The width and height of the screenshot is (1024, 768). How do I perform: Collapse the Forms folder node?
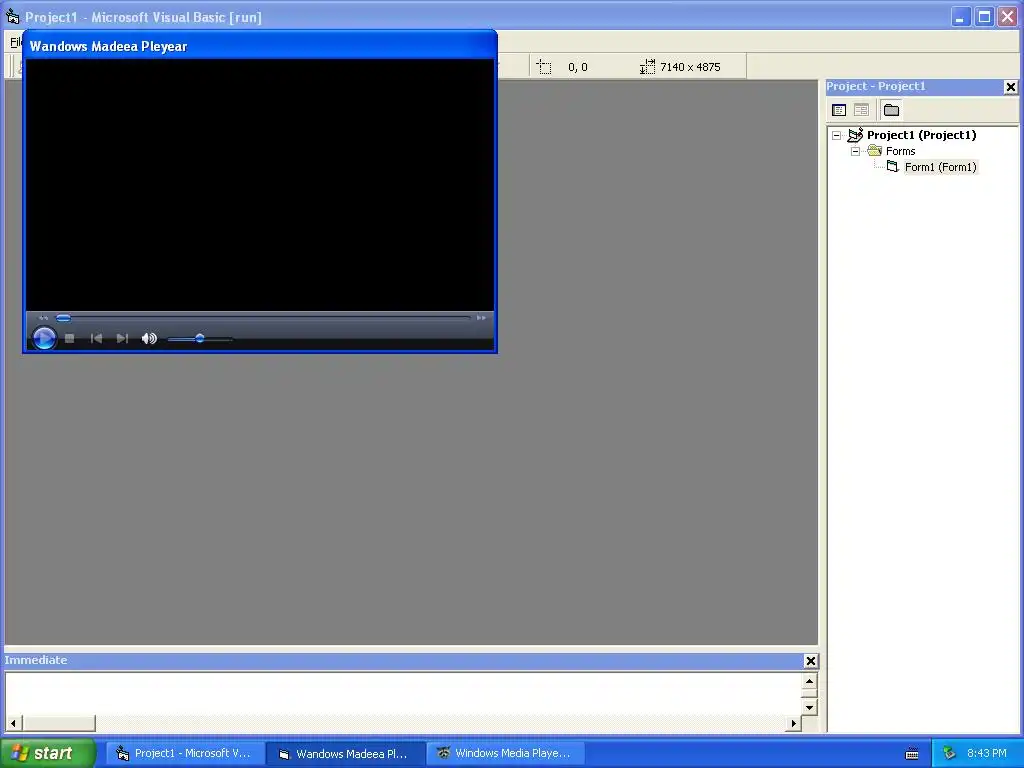[x=856, y=152]
